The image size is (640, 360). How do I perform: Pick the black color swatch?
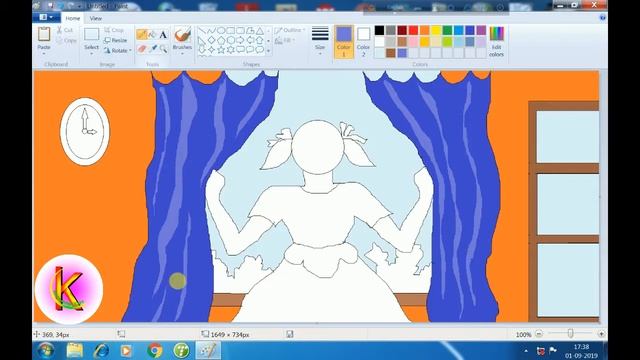[379, 30]
